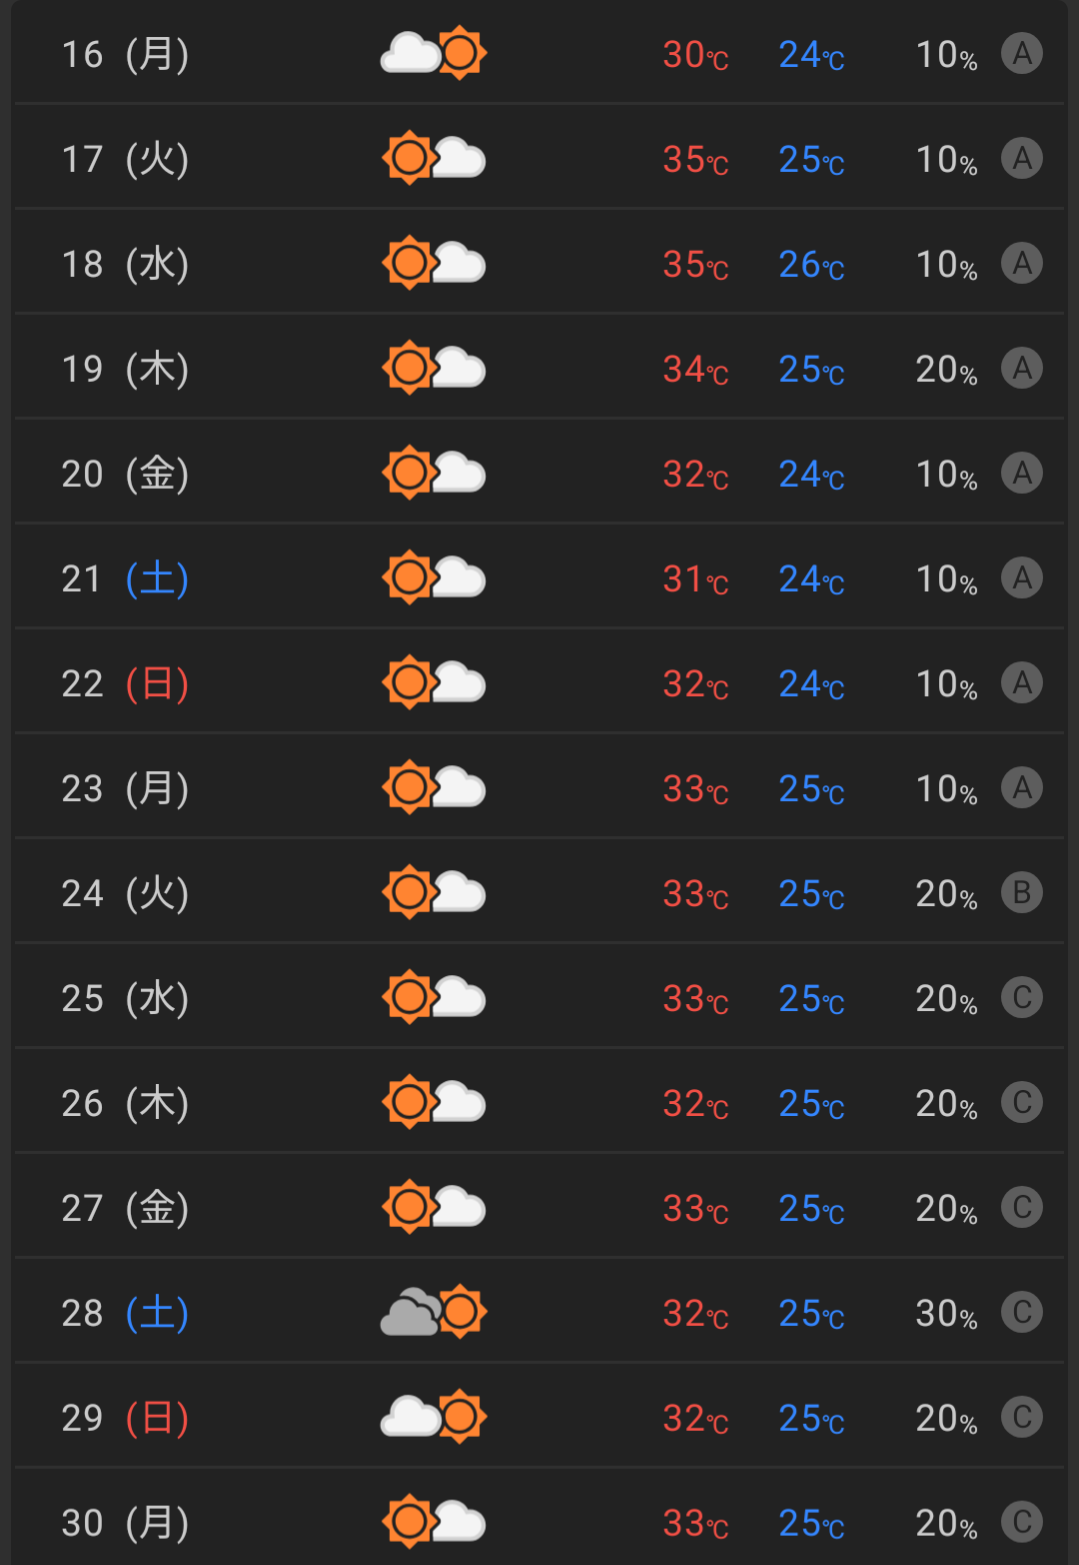This screenshot has width=1079, height=1565.
Task: Tap the 34℃ high on day 19
Action: (x=696, y=370)
